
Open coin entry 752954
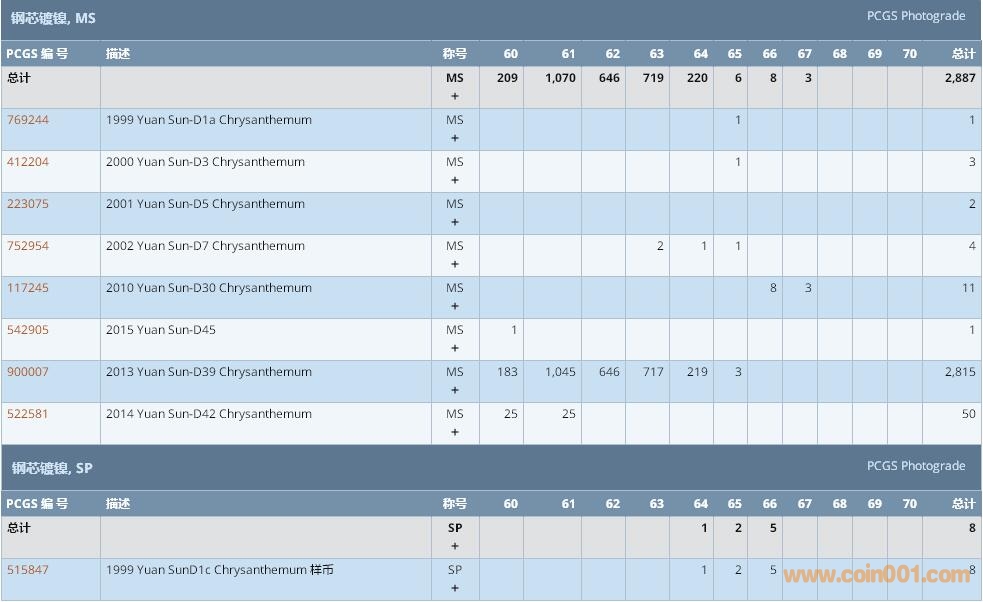(28, 246)
